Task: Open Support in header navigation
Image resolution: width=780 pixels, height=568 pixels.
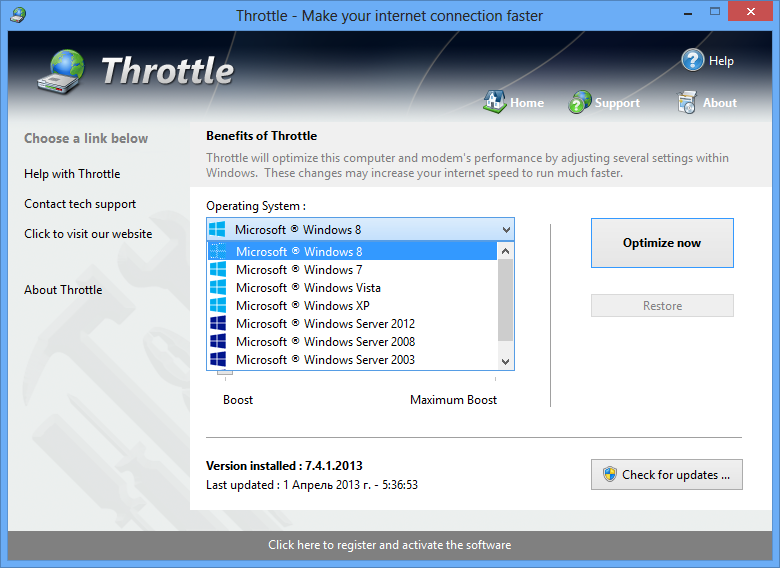Action: pos(617,103)
